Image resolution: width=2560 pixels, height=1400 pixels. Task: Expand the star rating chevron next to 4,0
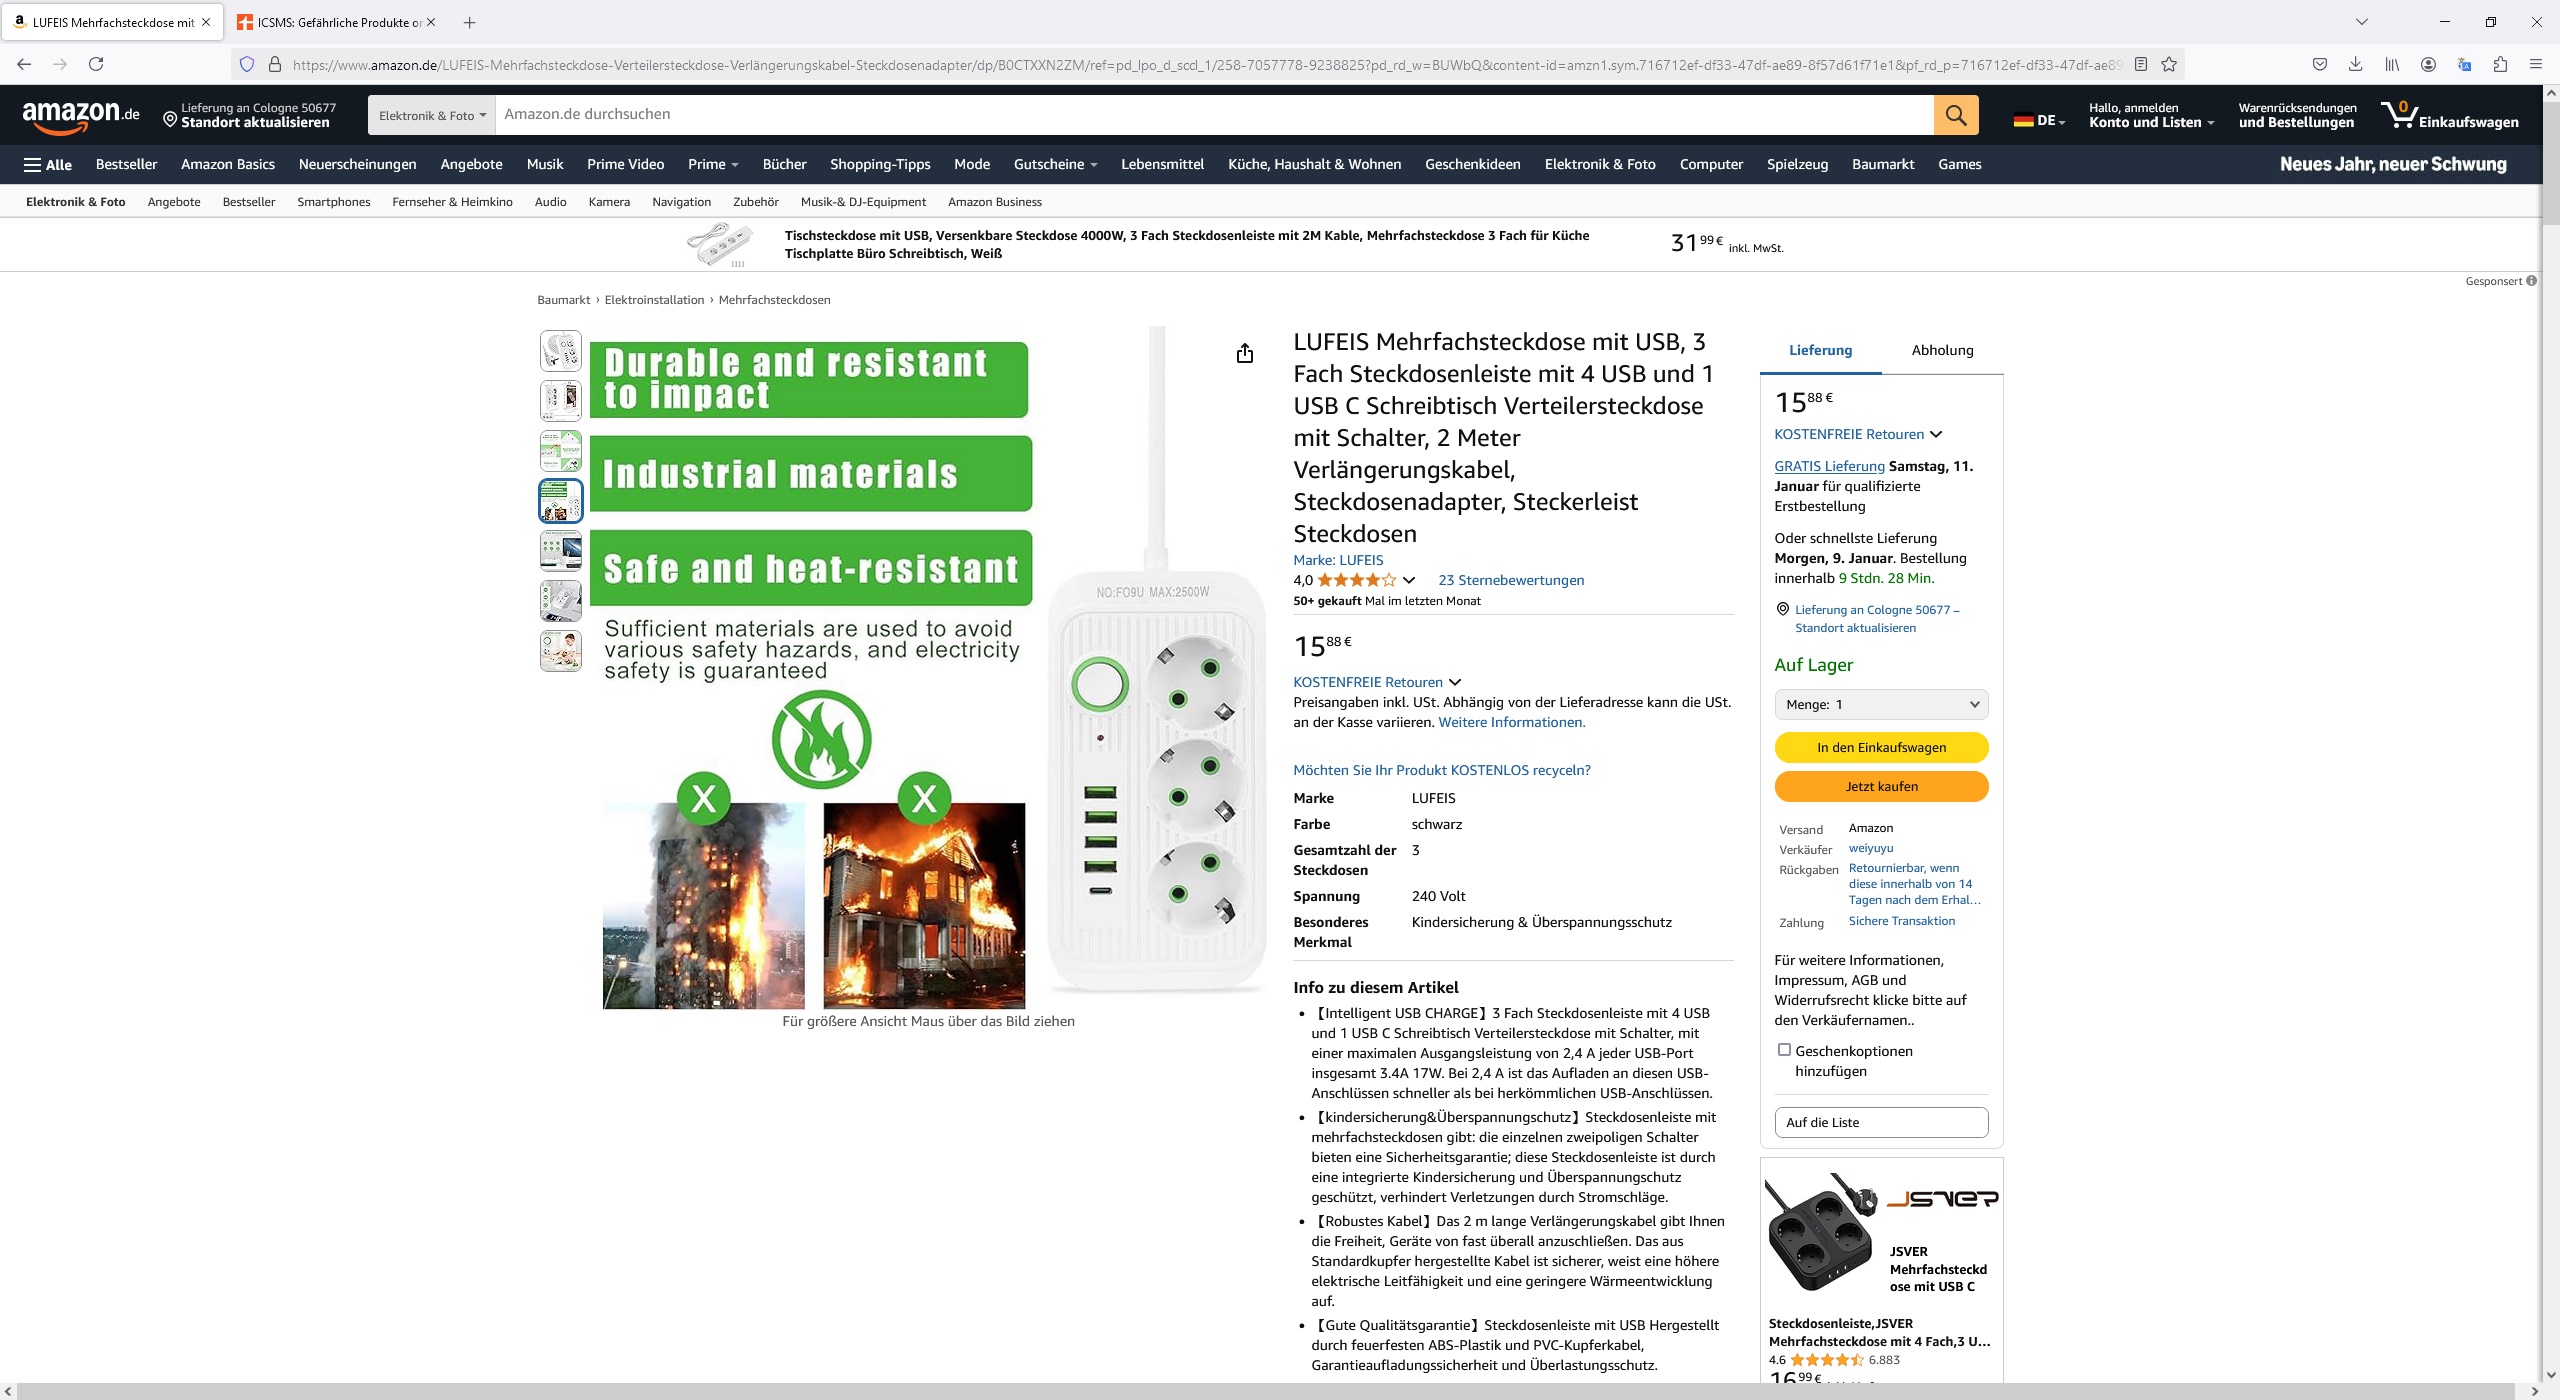point(1409,580)
